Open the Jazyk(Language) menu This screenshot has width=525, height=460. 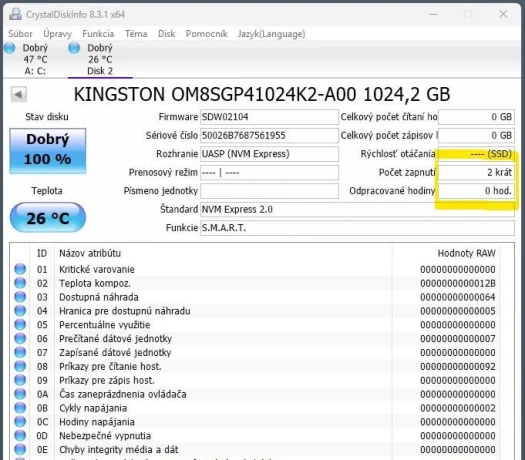272,34
